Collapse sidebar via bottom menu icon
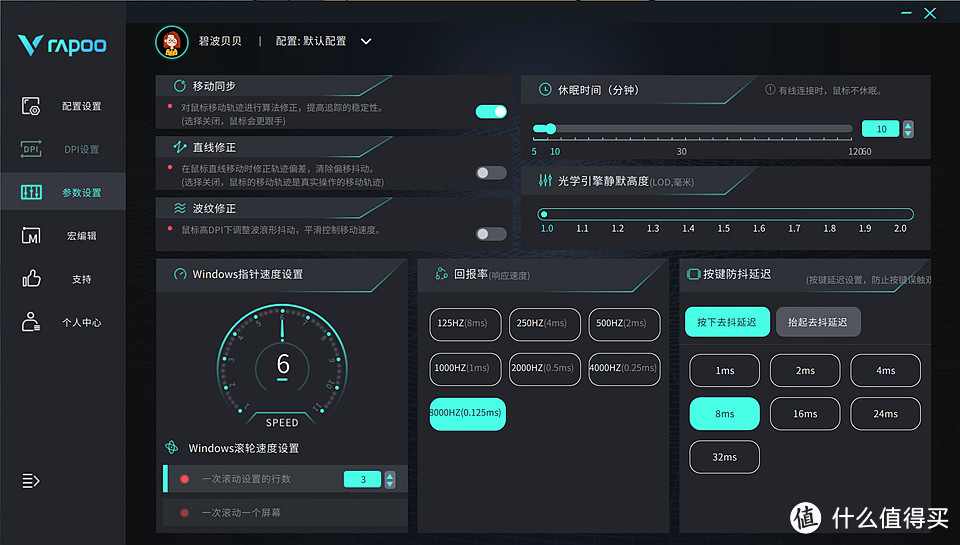Image resolution: width=960 pixels, height=545 pixels. [x=31, y=481]
